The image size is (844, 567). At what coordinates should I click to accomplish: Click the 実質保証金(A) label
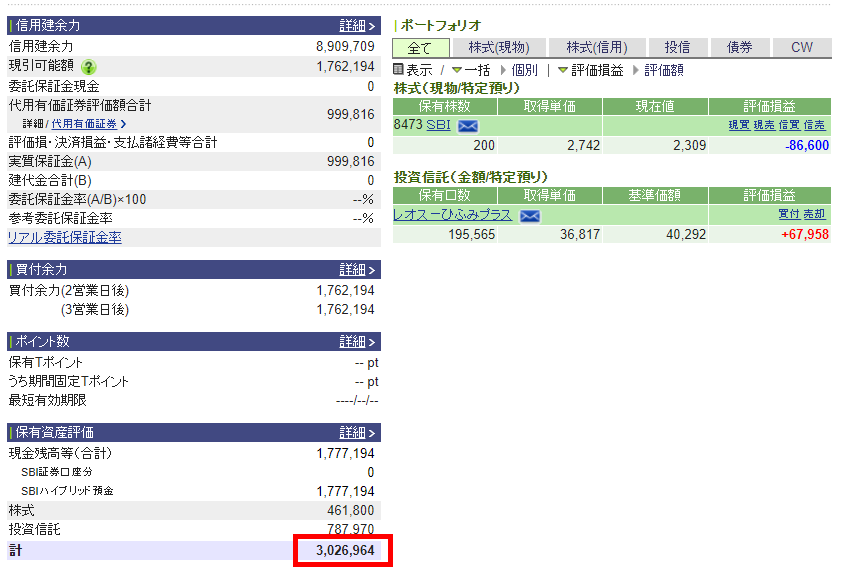[x=50, y=162]
